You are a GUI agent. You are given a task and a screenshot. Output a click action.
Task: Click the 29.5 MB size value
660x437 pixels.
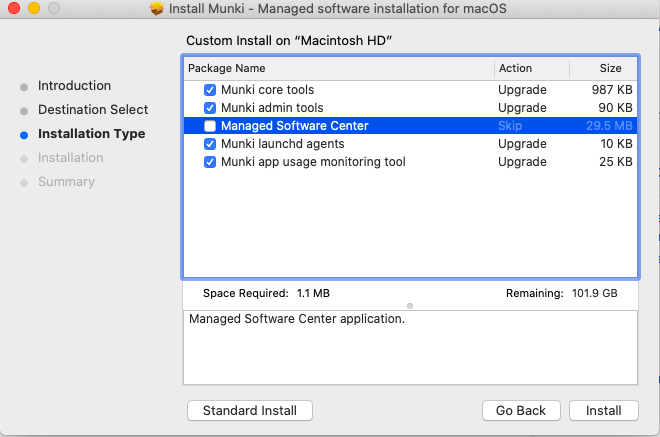pos(609,126)
